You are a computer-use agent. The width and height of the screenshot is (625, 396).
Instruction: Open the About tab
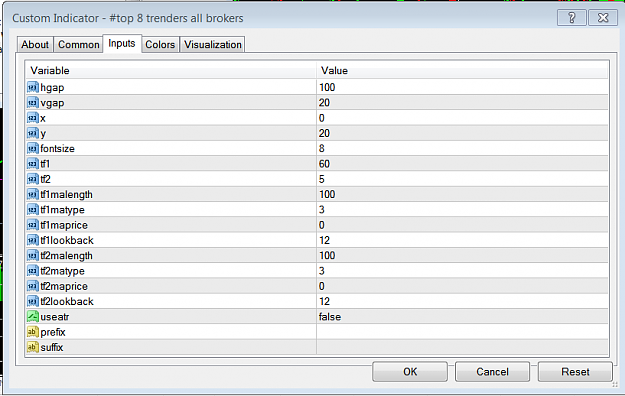point(35,44)
